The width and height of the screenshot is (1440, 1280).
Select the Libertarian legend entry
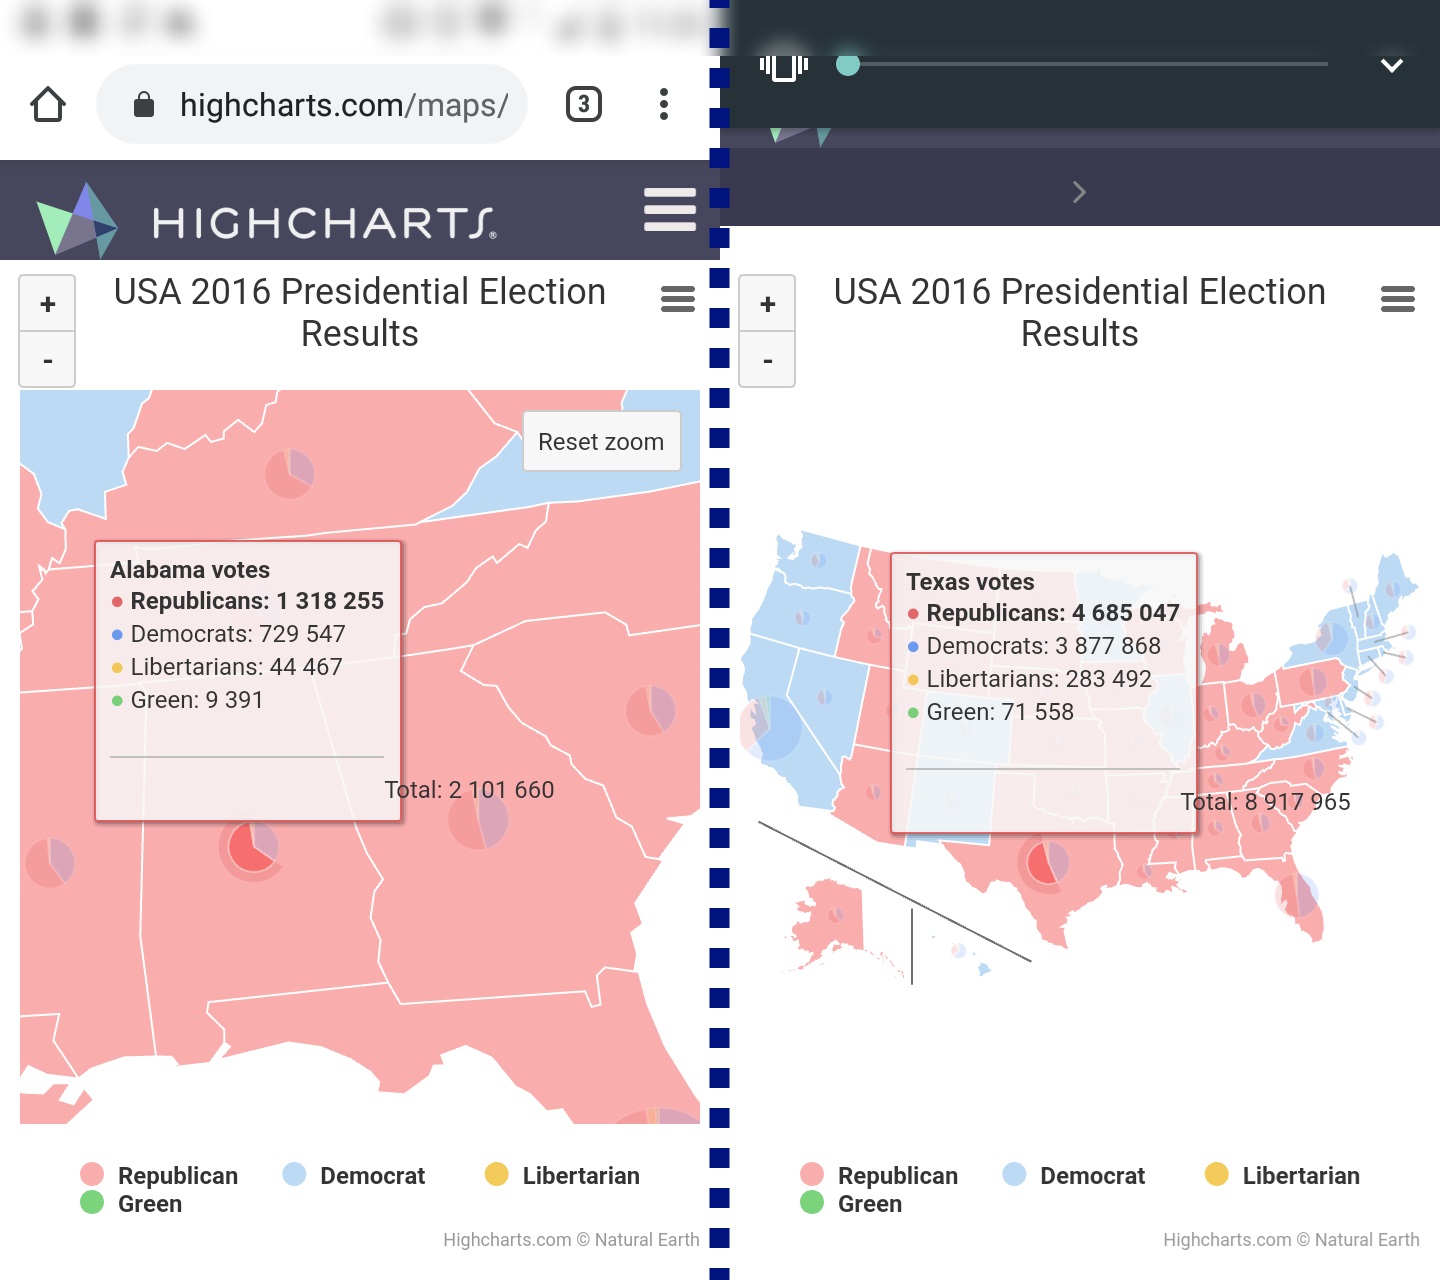coord(580,1175)
